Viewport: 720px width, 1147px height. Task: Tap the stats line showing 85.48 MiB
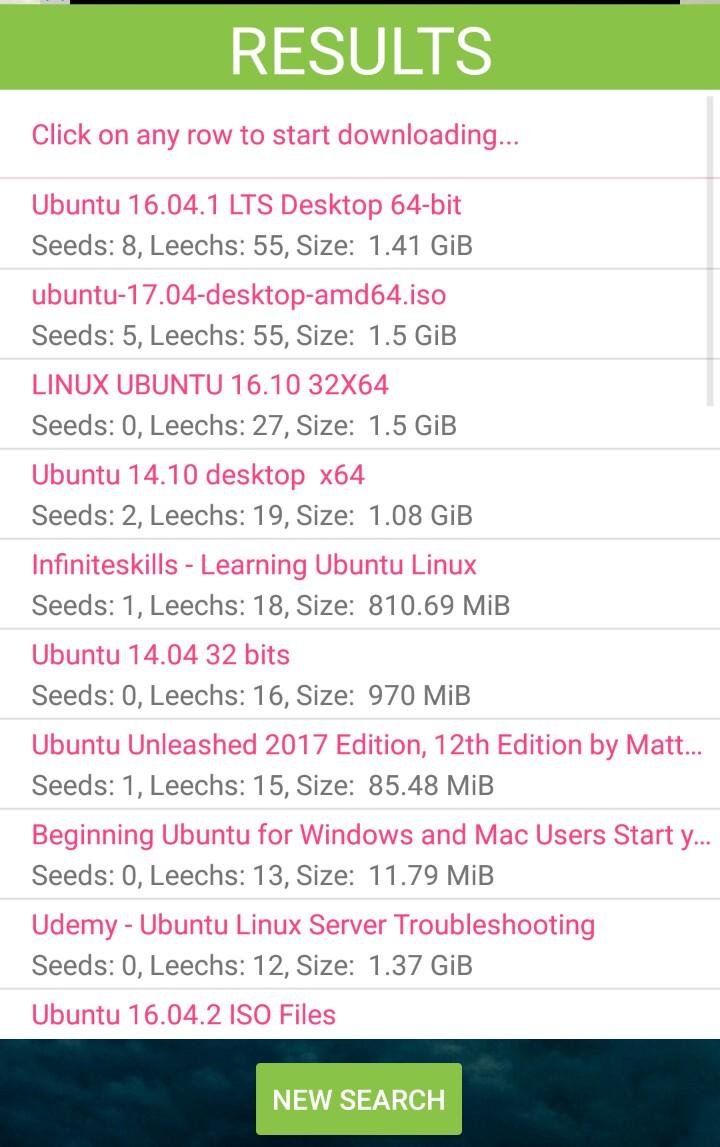click(262, 786)
